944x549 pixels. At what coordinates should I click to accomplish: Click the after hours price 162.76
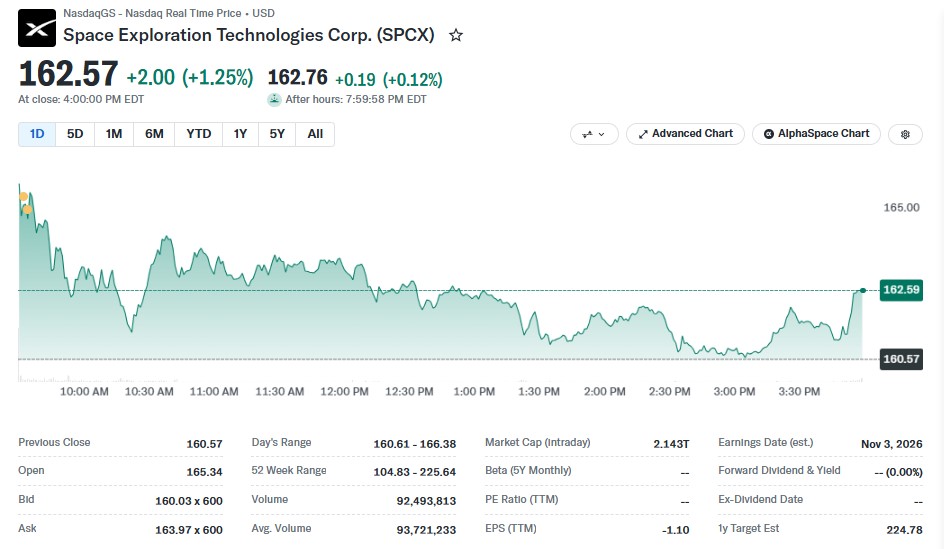(297, 78)
